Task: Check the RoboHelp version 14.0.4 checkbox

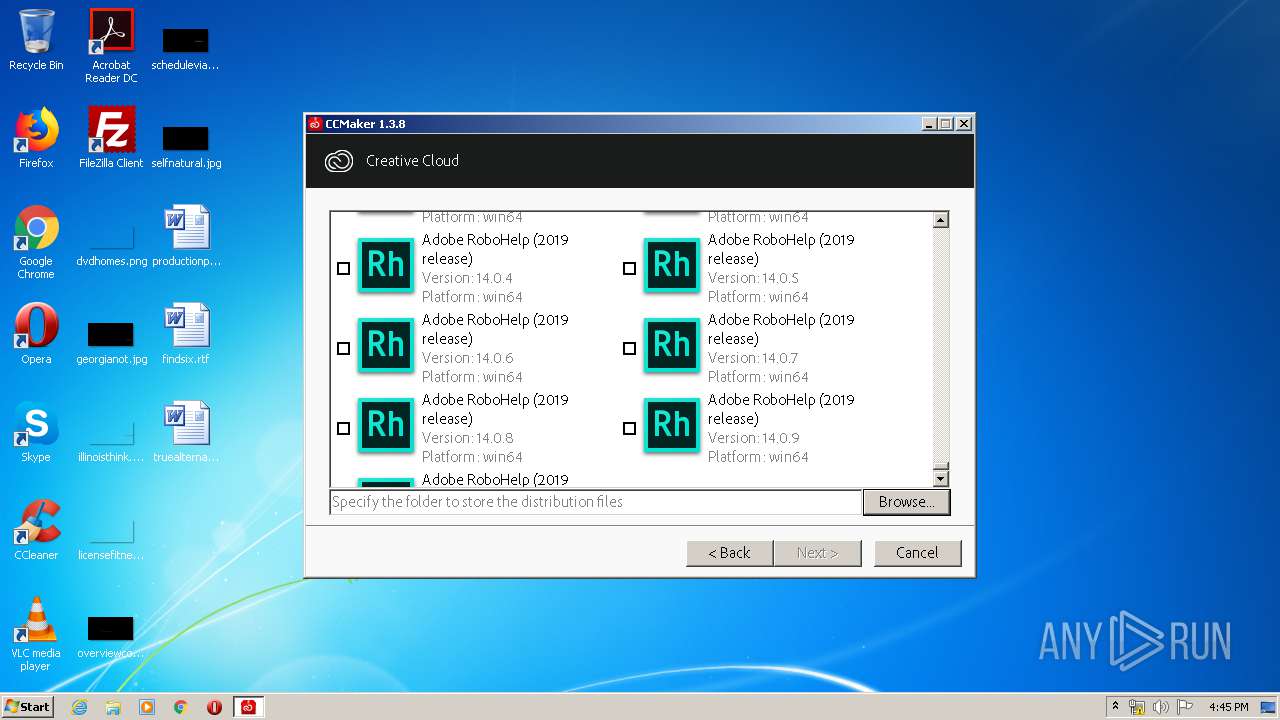Action: tap(343, 268)
